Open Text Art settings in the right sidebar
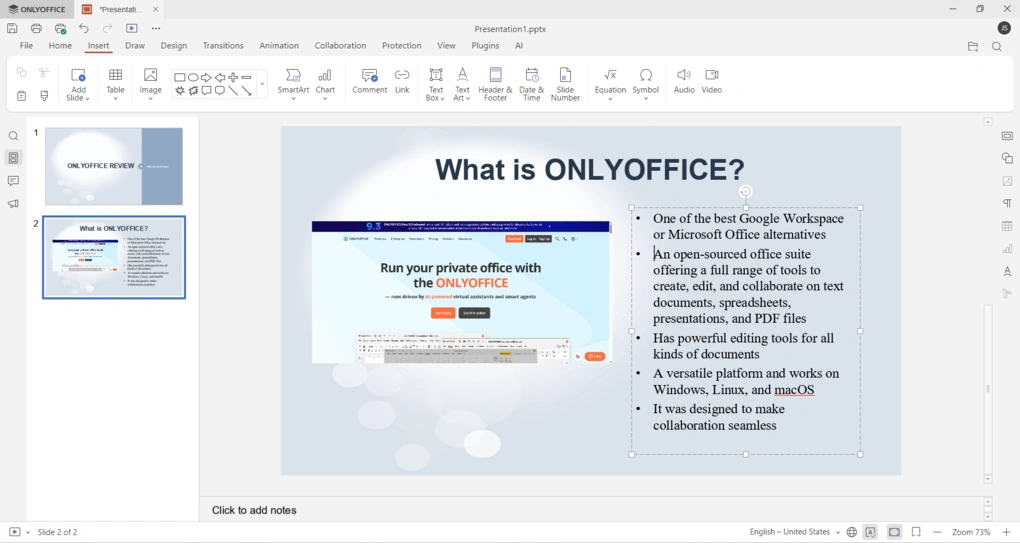Image resolution: width=1020 pixels, height=543 pixels. 1007,271
